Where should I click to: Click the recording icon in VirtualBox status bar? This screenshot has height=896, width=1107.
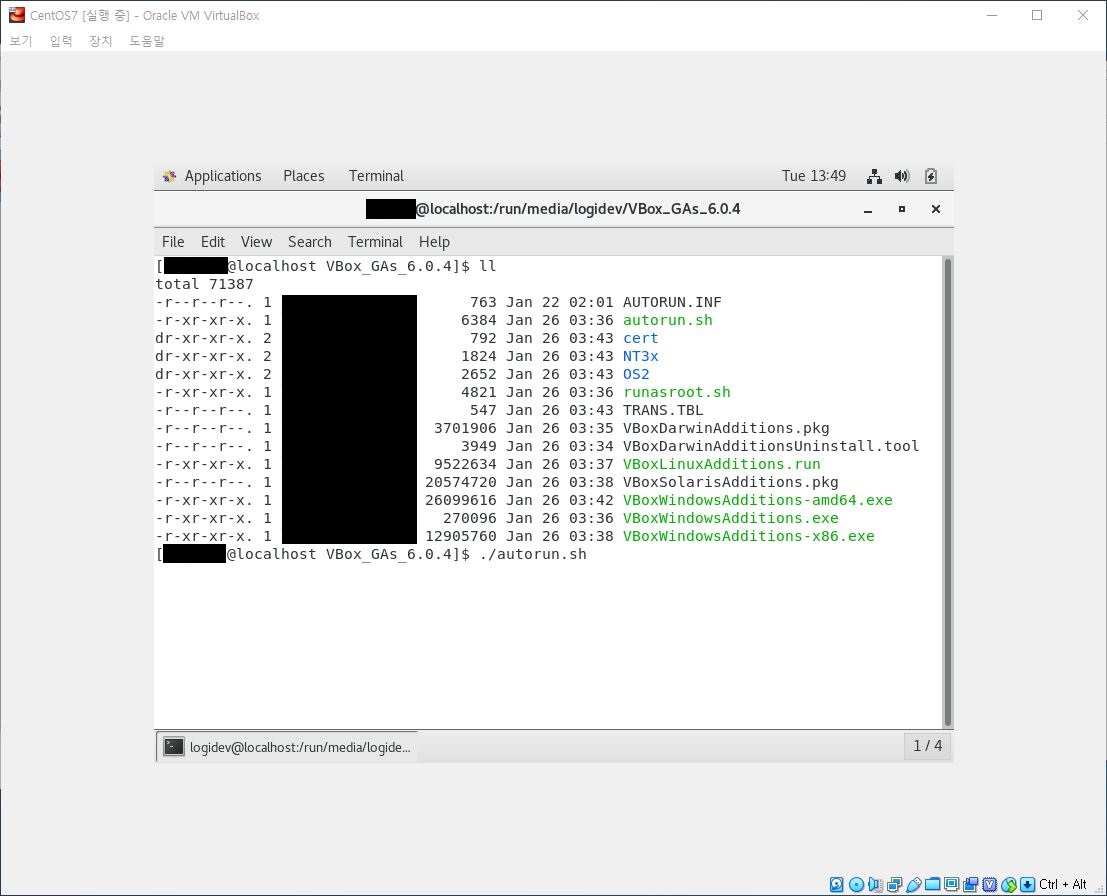pos(971,884)
